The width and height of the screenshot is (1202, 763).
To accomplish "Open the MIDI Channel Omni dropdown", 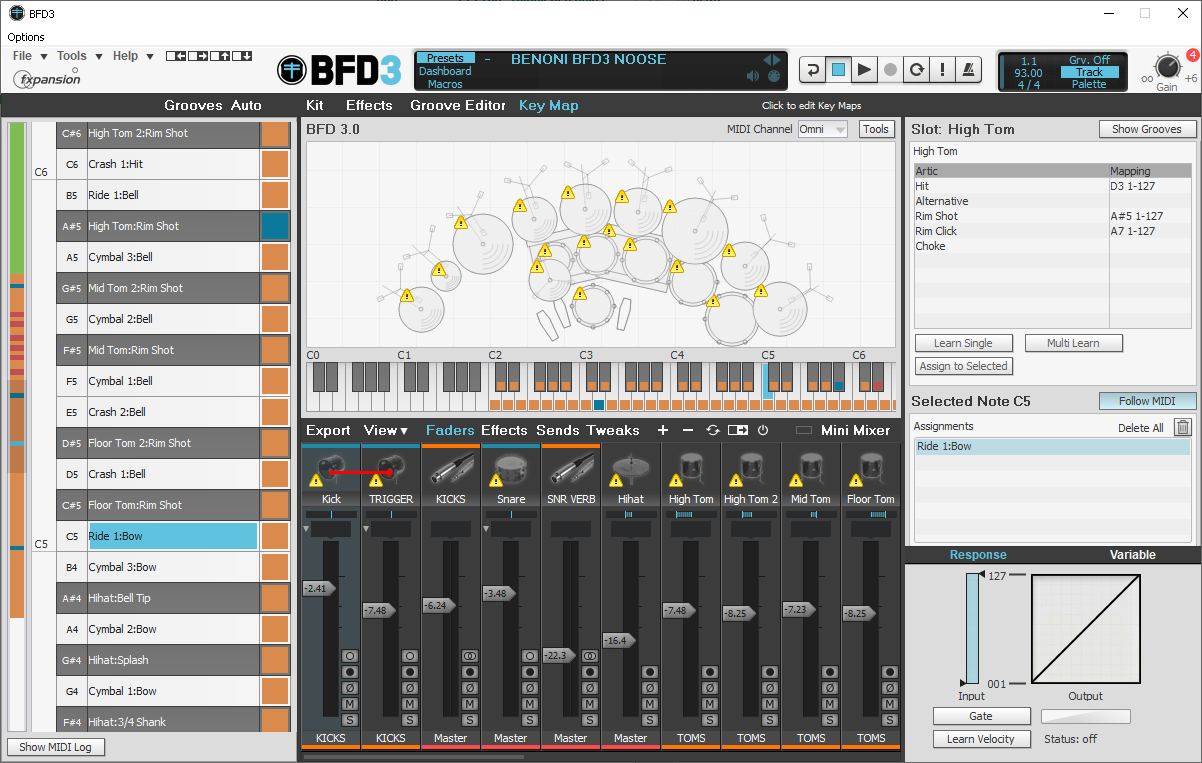I will coord(822,129).
